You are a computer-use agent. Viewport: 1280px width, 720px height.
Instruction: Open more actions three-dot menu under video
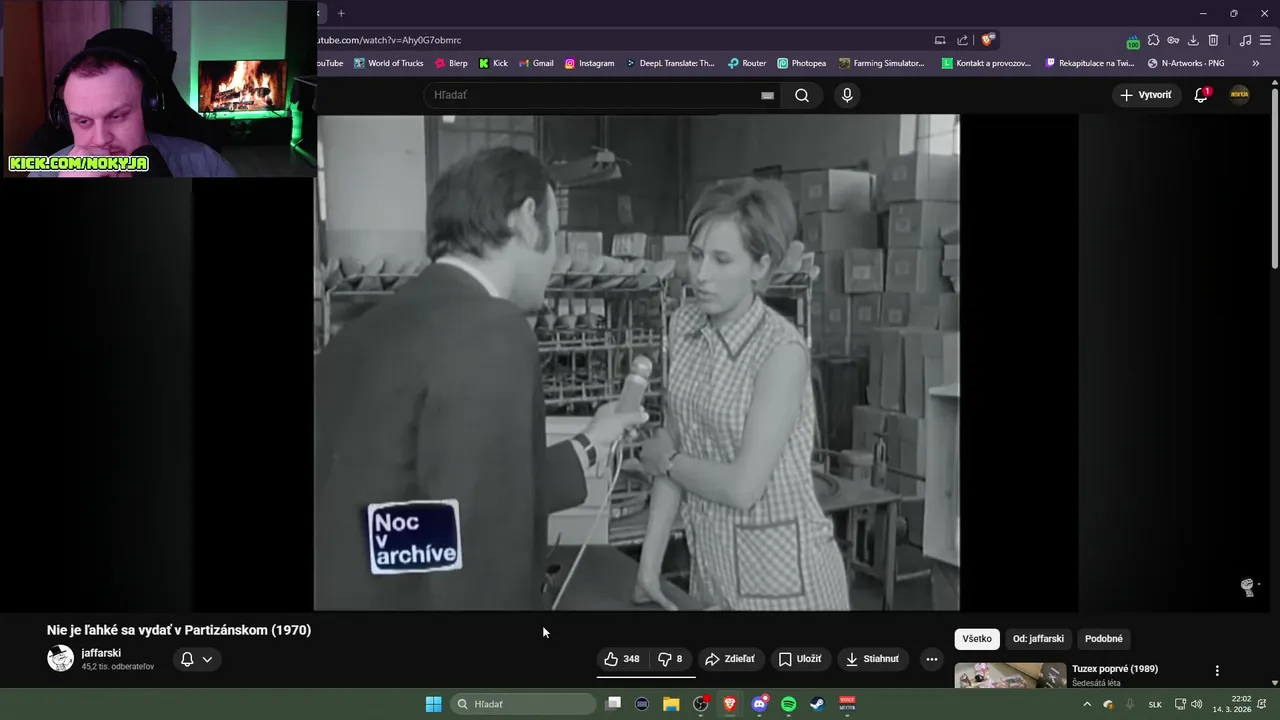coord(931,659)
